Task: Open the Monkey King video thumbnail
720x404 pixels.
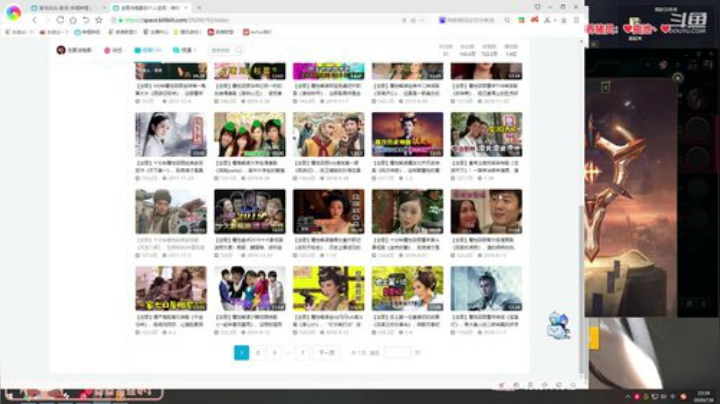Action: click(329, 135)
